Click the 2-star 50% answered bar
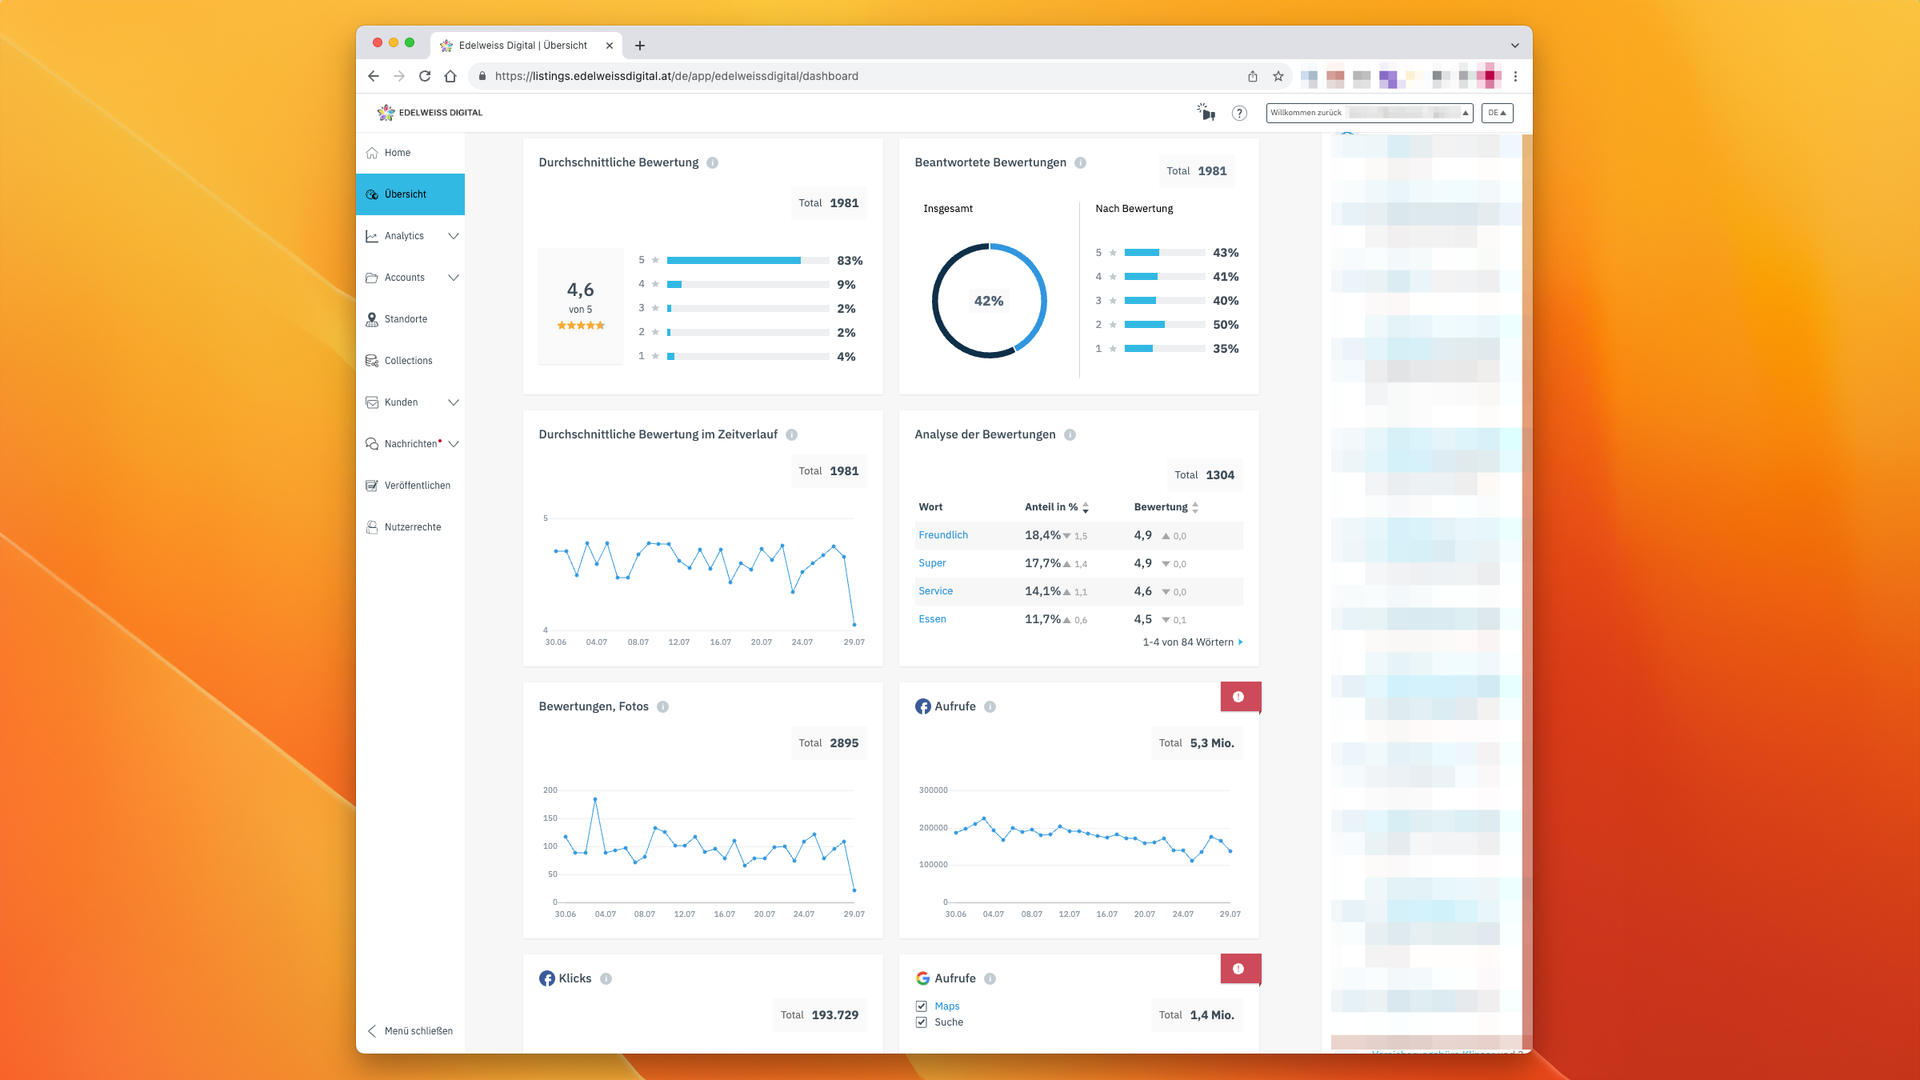Image resolution: width=1920 pixels, height=1080 pixels. pyautogui.click(x=1164, y=325)
